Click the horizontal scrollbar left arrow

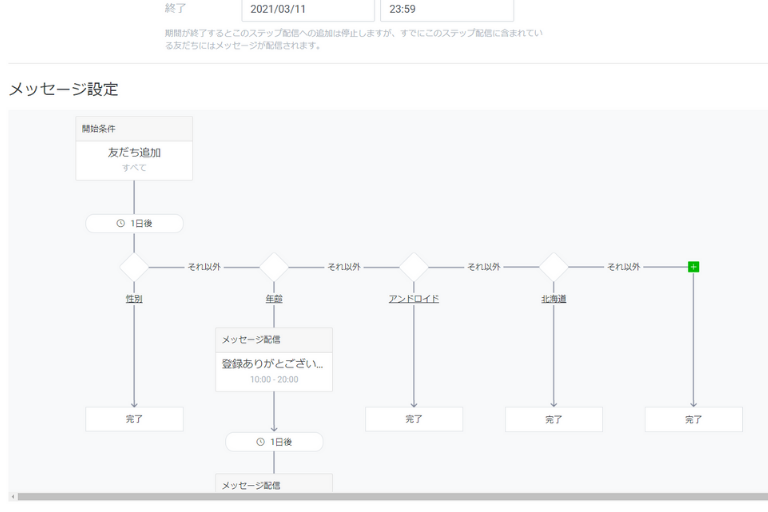(x=13, y=497)
